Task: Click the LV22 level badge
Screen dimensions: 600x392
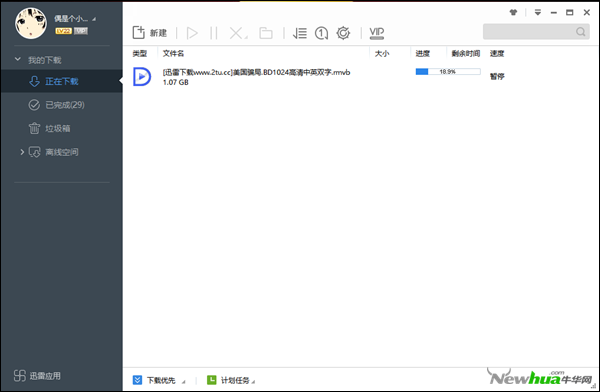Action: (63, 31)
